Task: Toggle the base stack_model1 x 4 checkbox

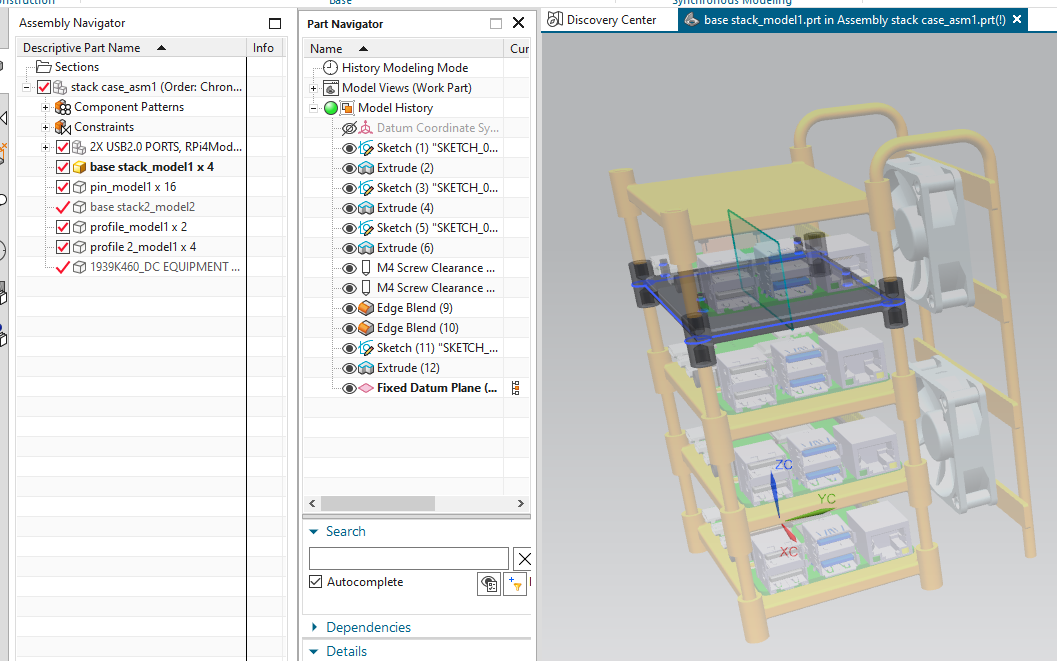Action: [x=63, y=167]
